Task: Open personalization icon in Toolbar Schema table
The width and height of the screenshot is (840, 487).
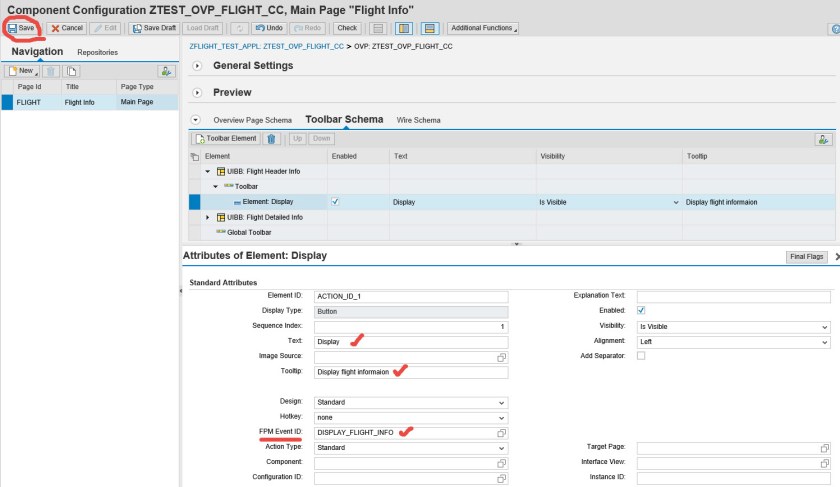Action: tap(823, 139)
